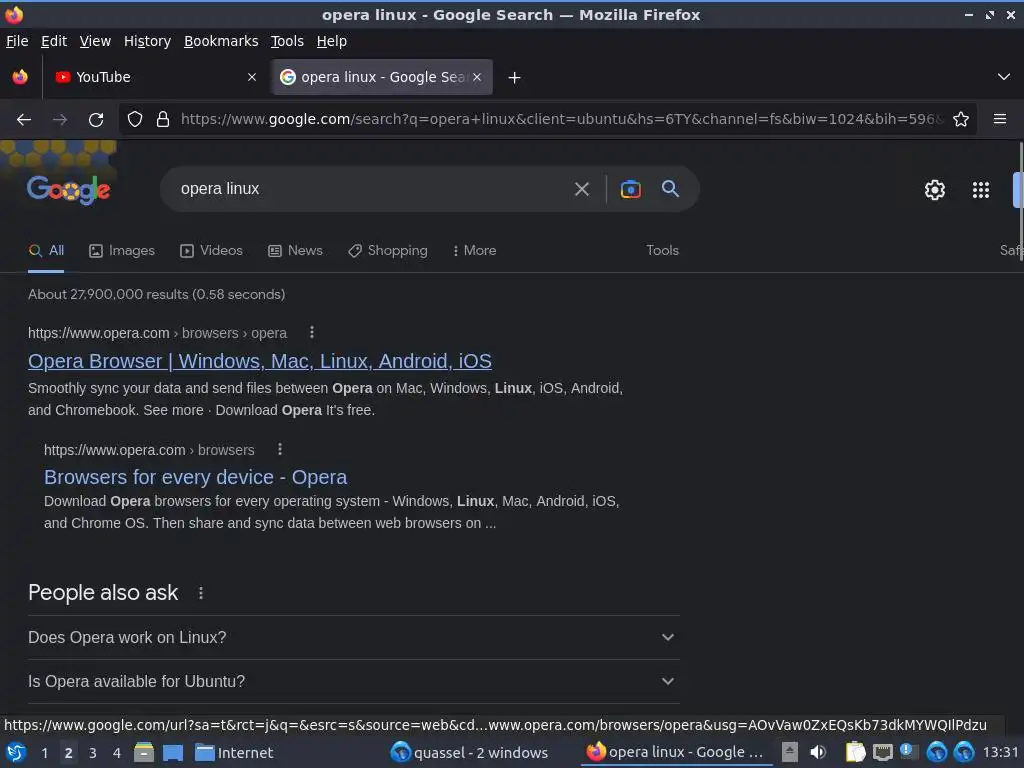Viewport: 1024px width, 768px height.
Task: Click show desktop taskbar icon
Action: point(172,753)
